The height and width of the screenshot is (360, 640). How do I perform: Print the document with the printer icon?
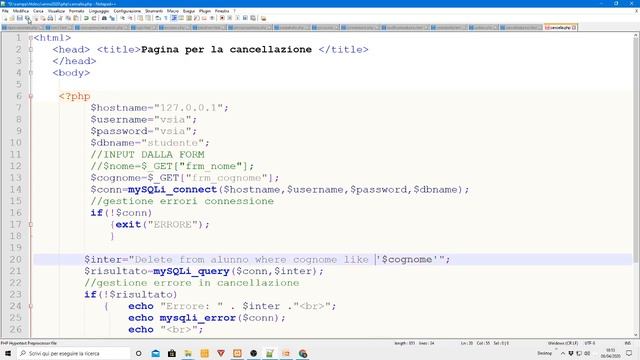[50, 18]
